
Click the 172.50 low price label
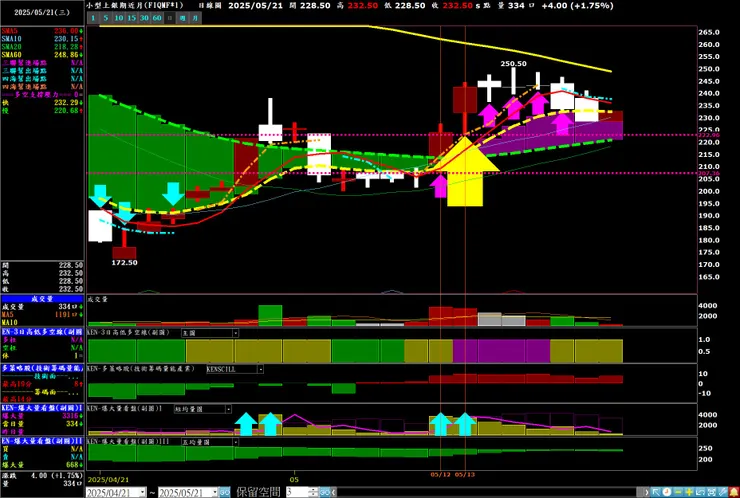point(124,262)
